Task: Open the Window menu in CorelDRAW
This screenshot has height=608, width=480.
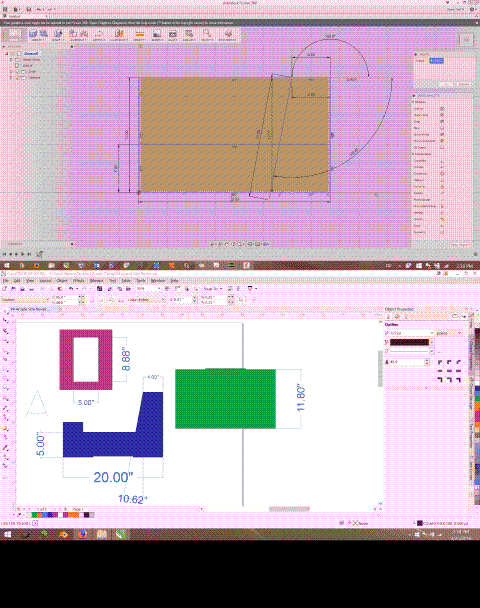Action: point(157,280)
